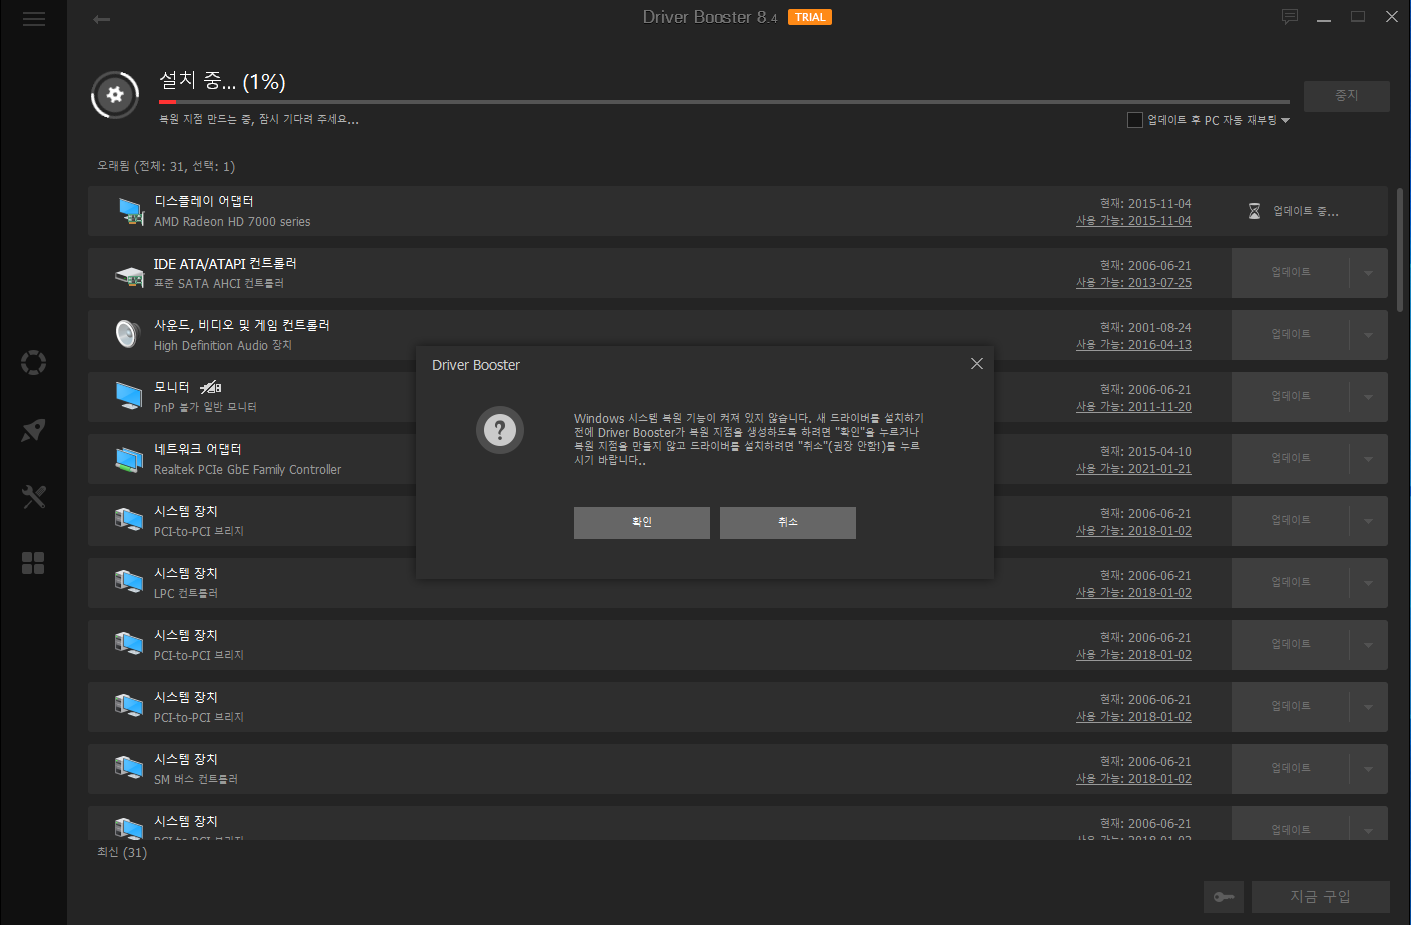
Task: Select the LPC 컨트롤러 system device icon
Action: (129, 583)
